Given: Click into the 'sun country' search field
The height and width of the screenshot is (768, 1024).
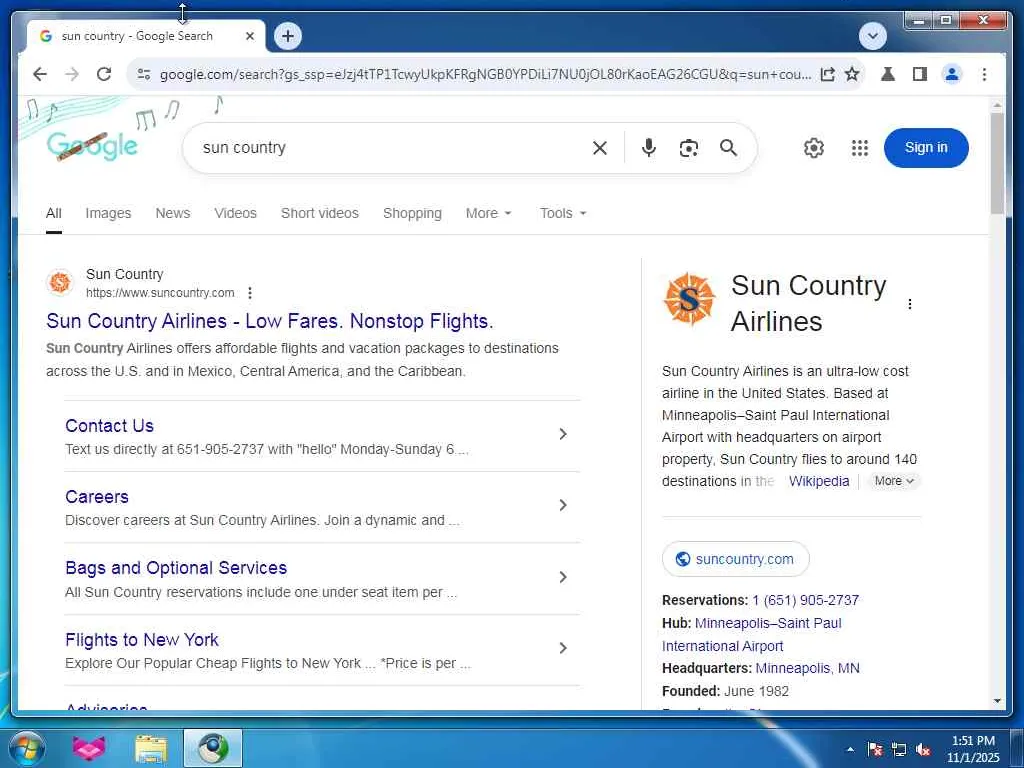Looking at the screenshot, I should [x=392, y=148].
